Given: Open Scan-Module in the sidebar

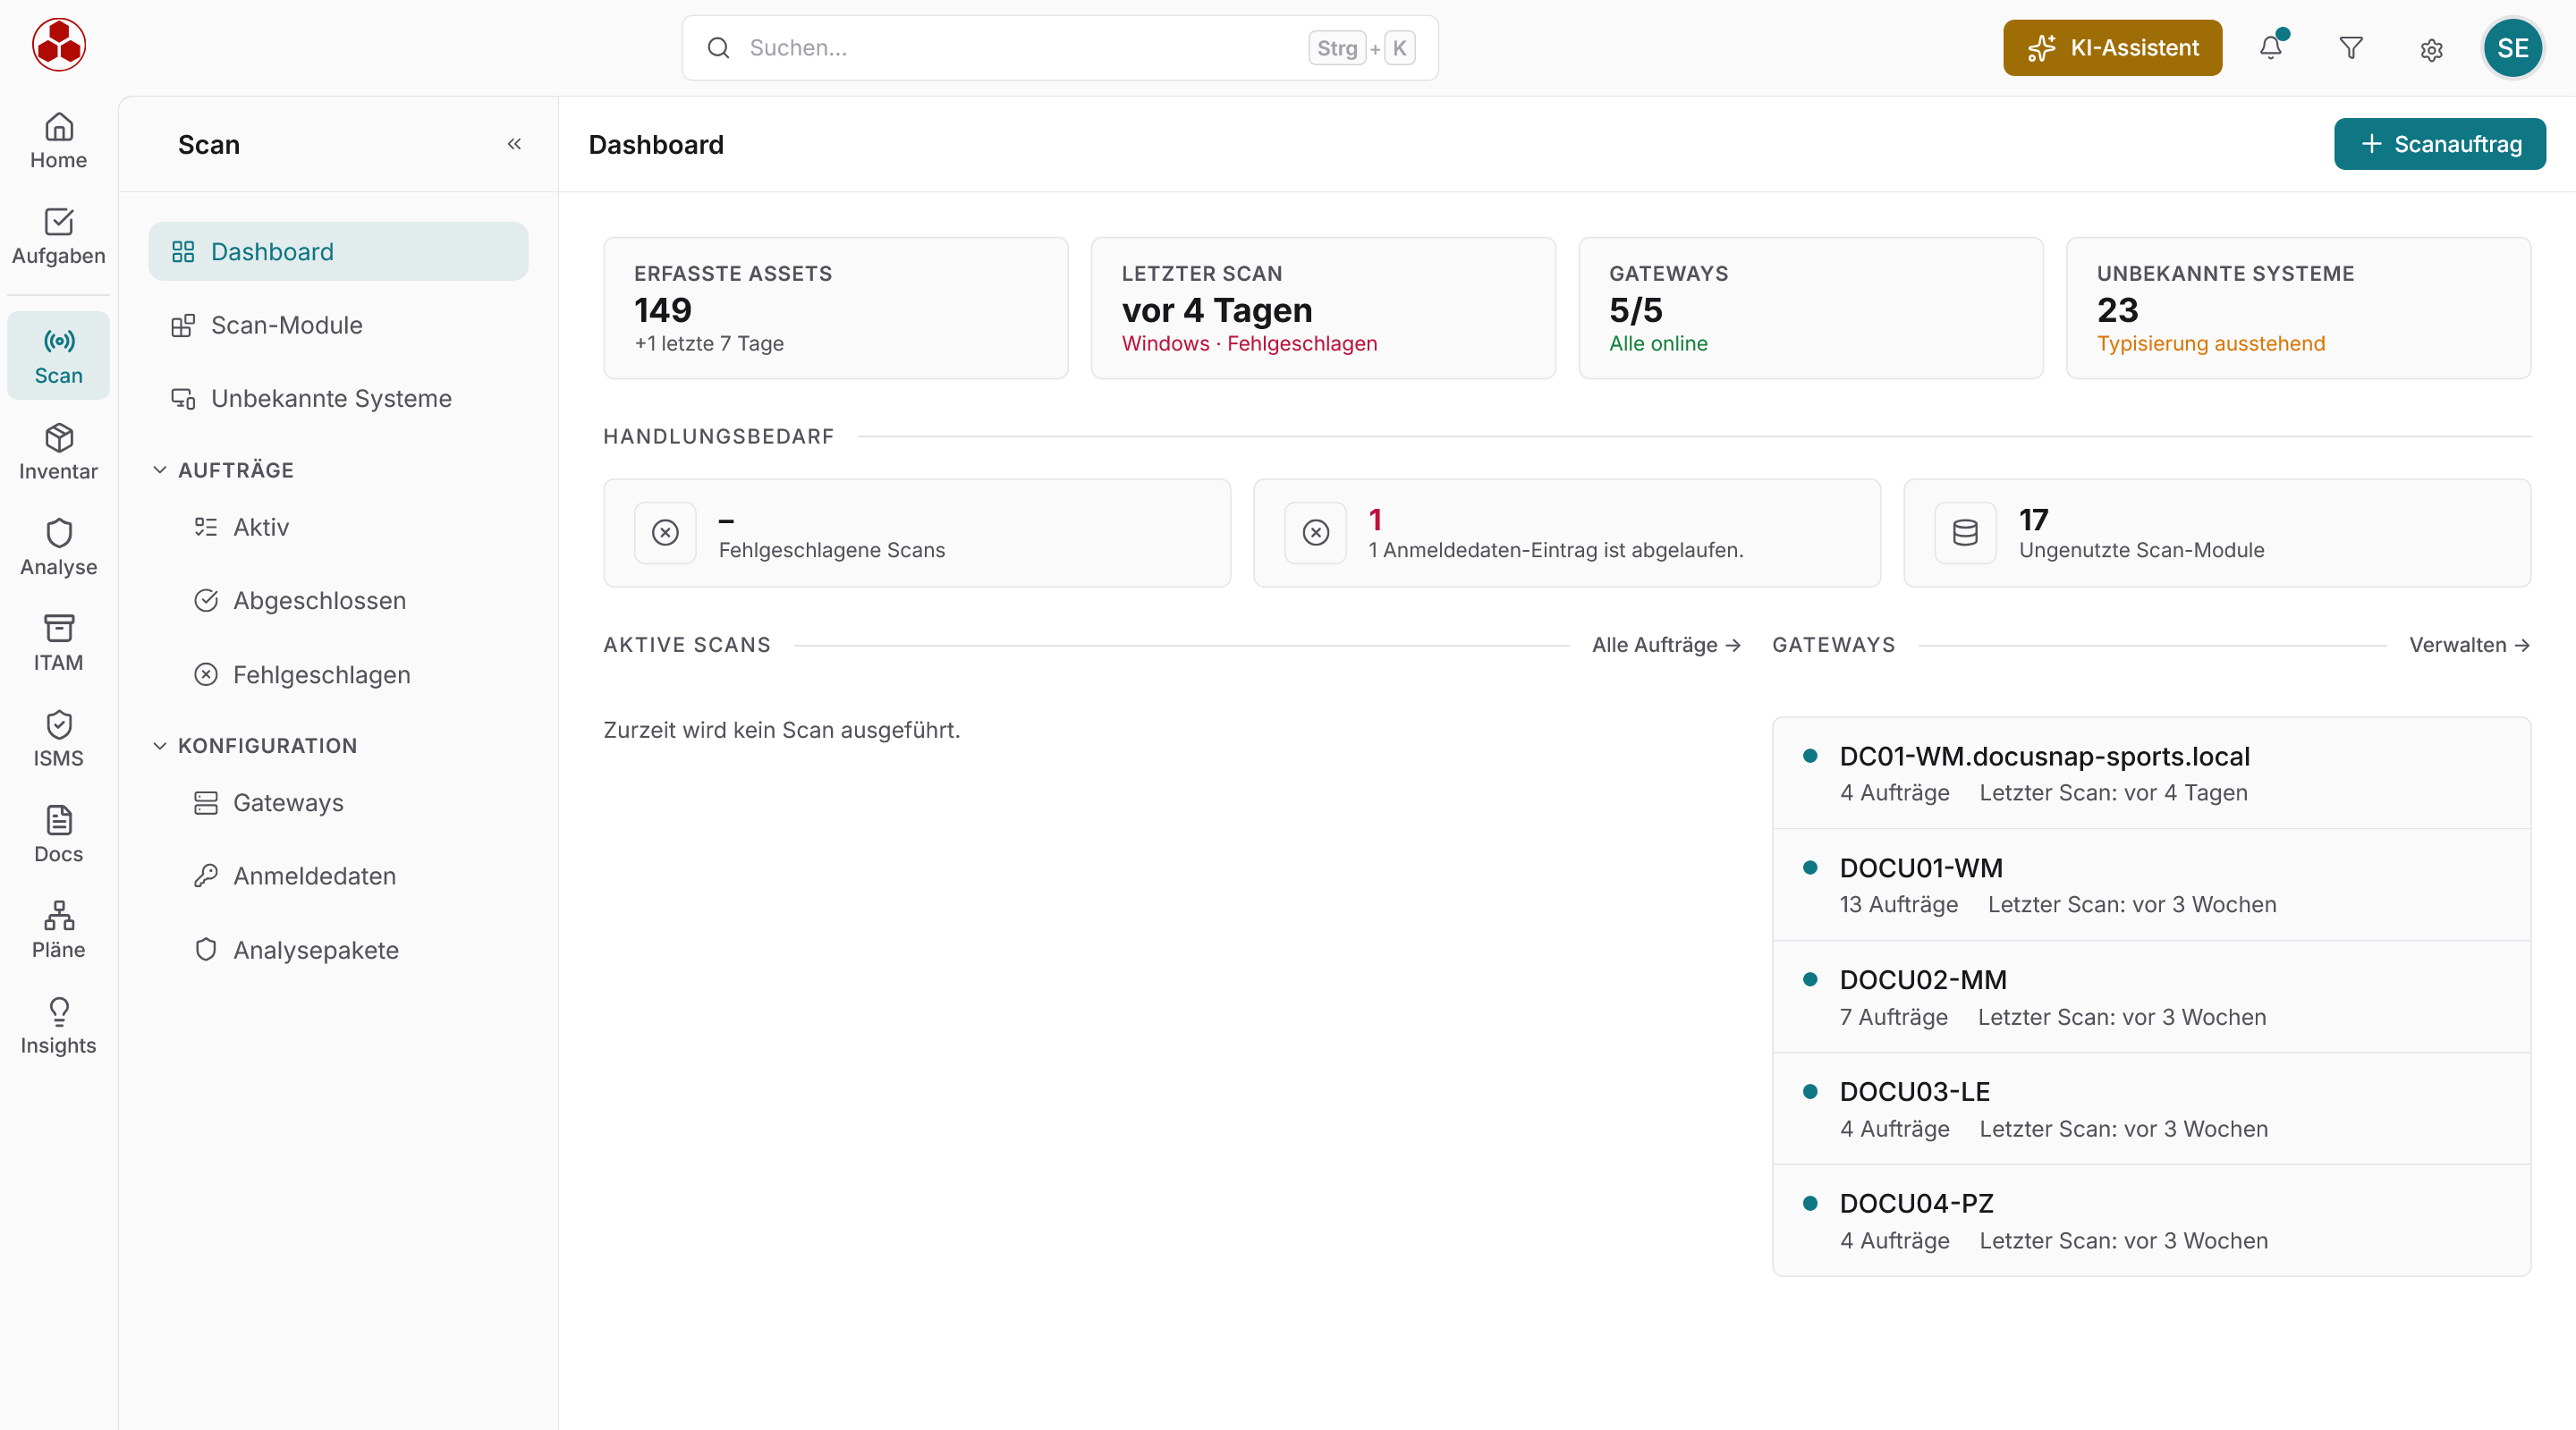Looking at the screenshot, I should pos(338,325).
